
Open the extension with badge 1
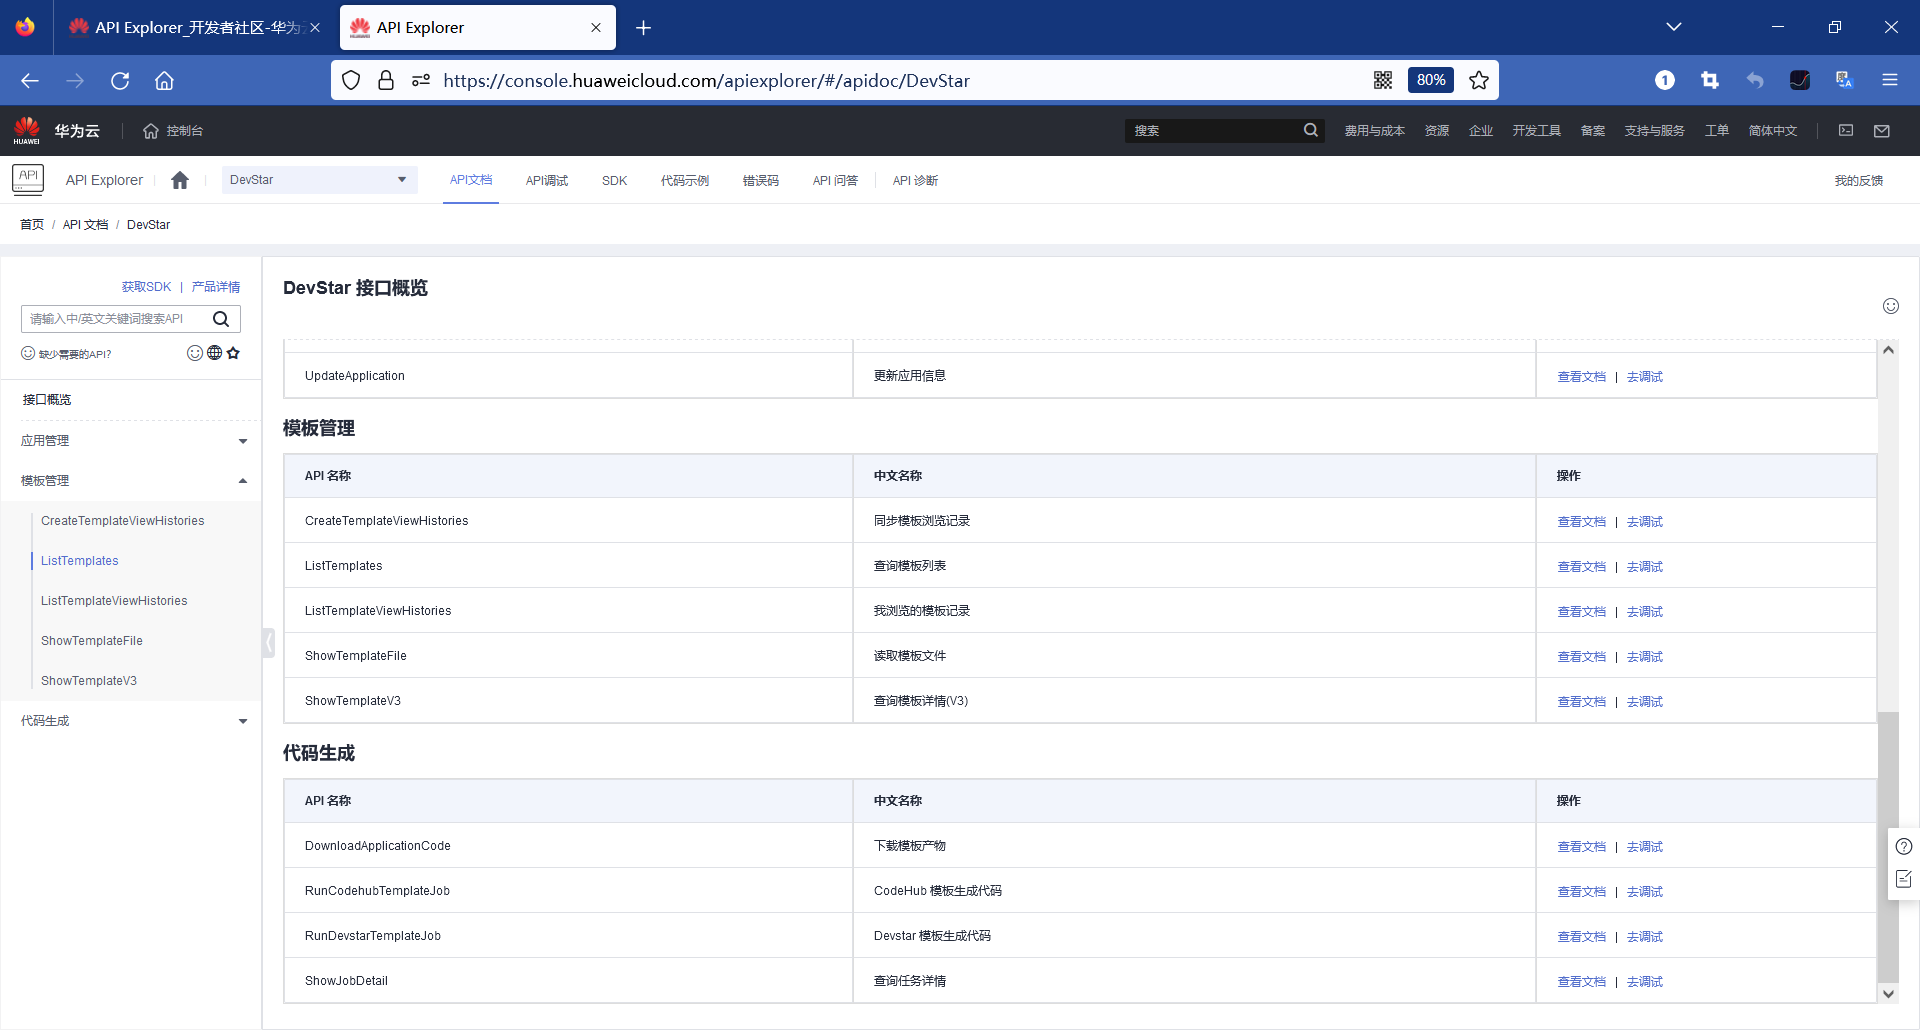(x=1665, y=81)
